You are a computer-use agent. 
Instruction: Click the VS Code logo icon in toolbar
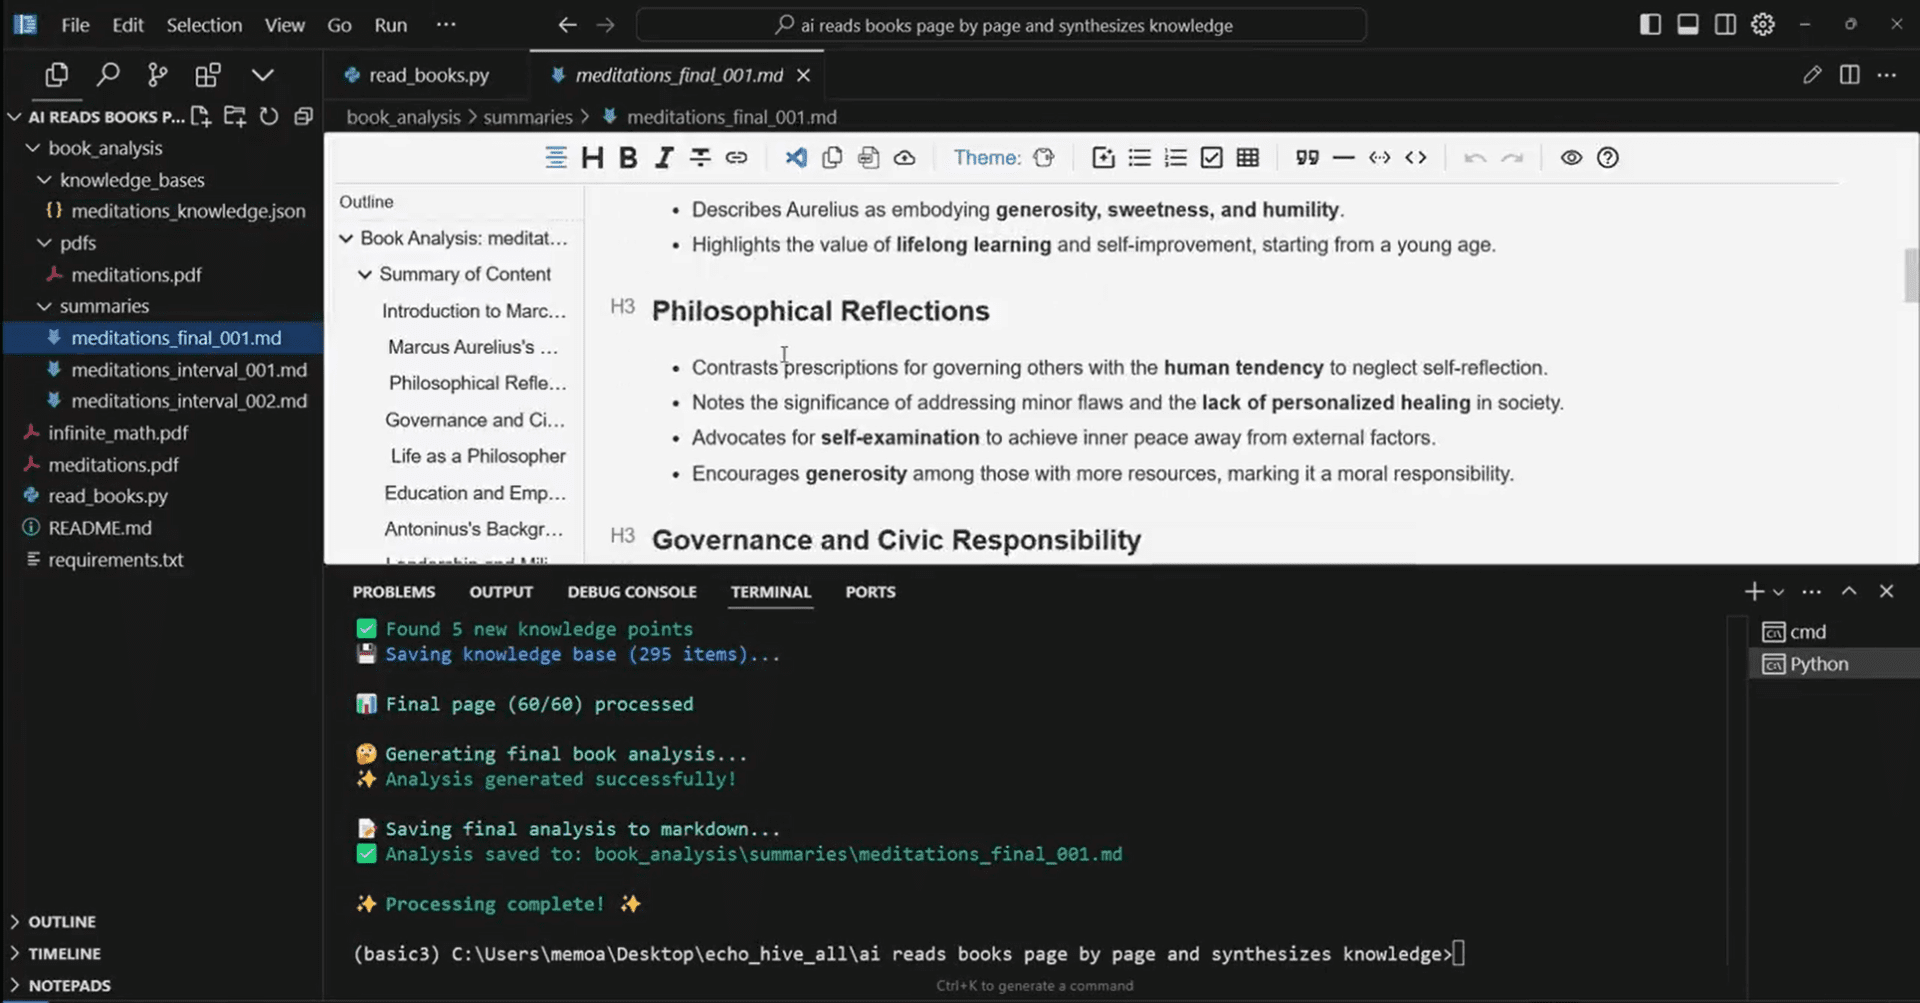796,157
